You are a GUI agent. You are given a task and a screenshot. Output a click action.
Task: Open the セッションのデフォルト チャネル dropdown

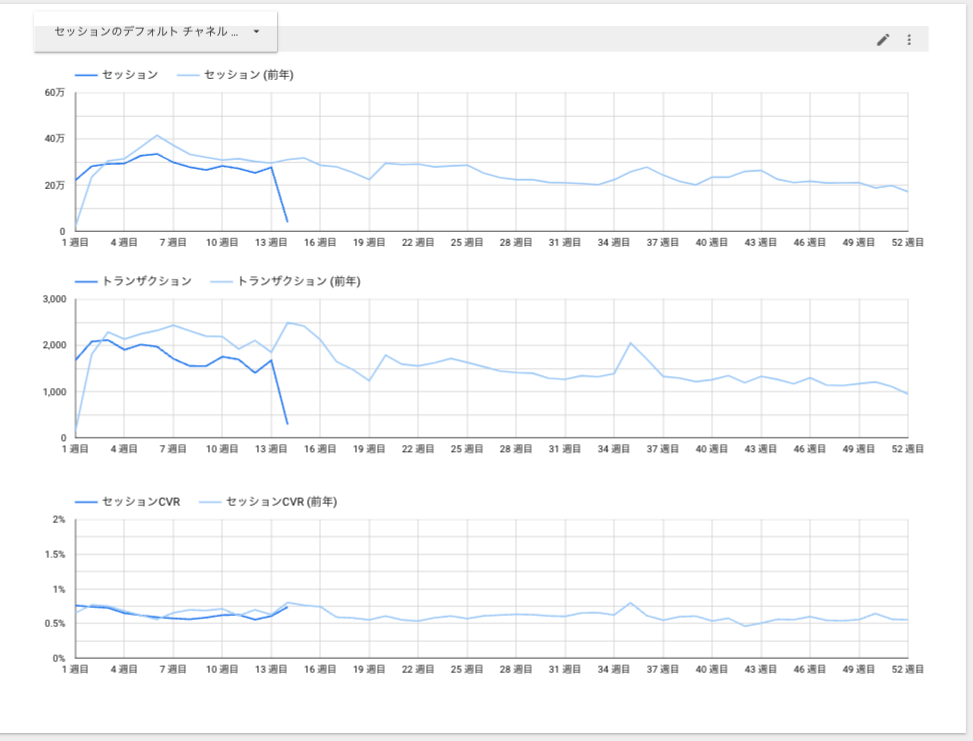click(x=155, y=32)
